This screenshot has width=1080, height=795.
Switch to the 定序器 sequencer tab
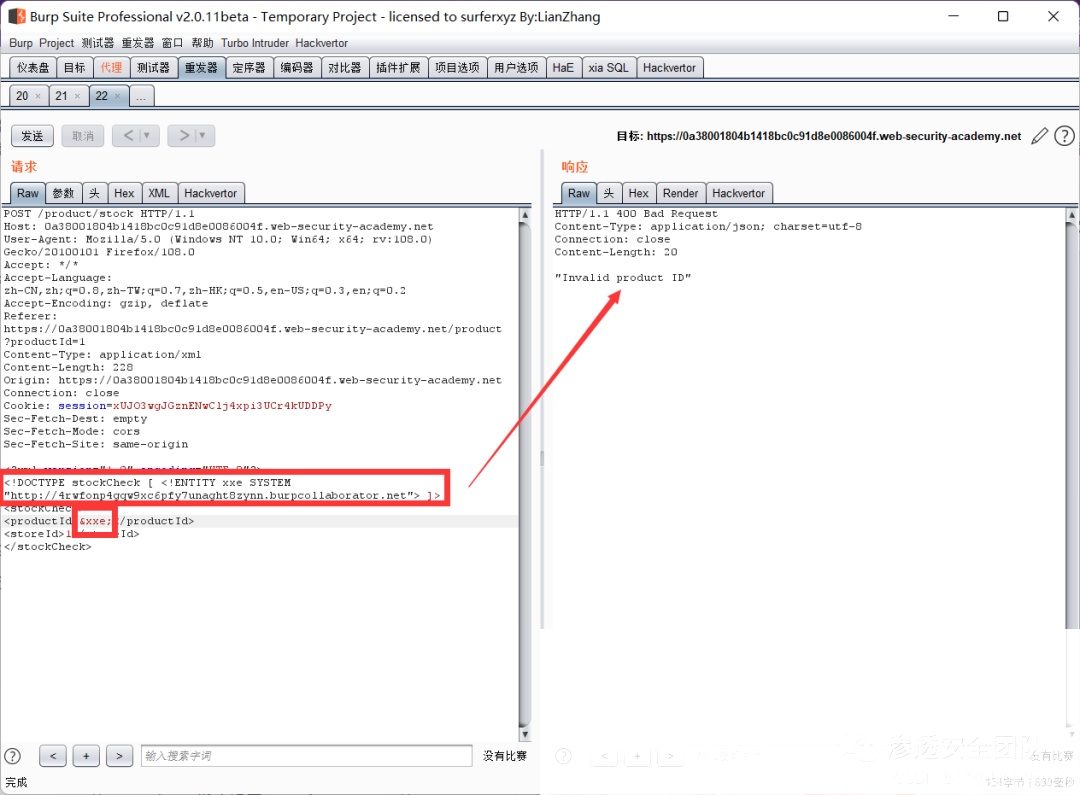point(249,68)
